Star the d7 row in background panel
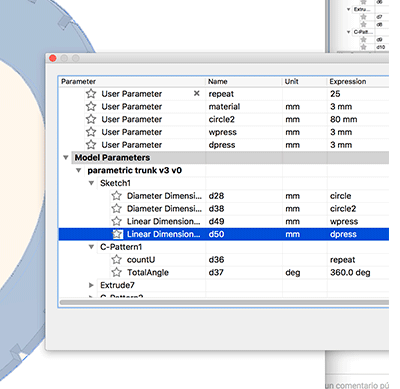This screenshot has height=389, width=400. 363,17
